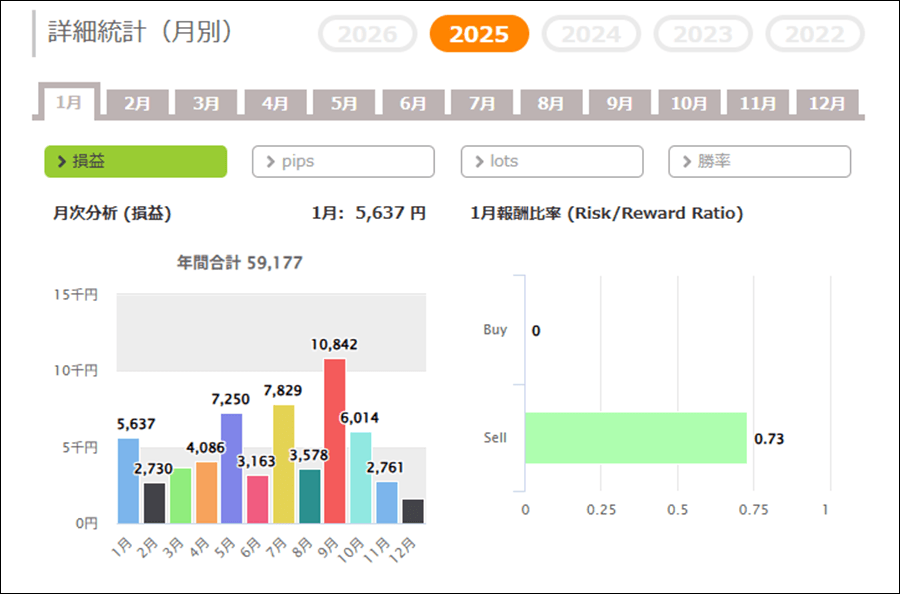The image size is (900, 594).
Task: Click the red September bar 10,842
Action: tap(335, 440)
